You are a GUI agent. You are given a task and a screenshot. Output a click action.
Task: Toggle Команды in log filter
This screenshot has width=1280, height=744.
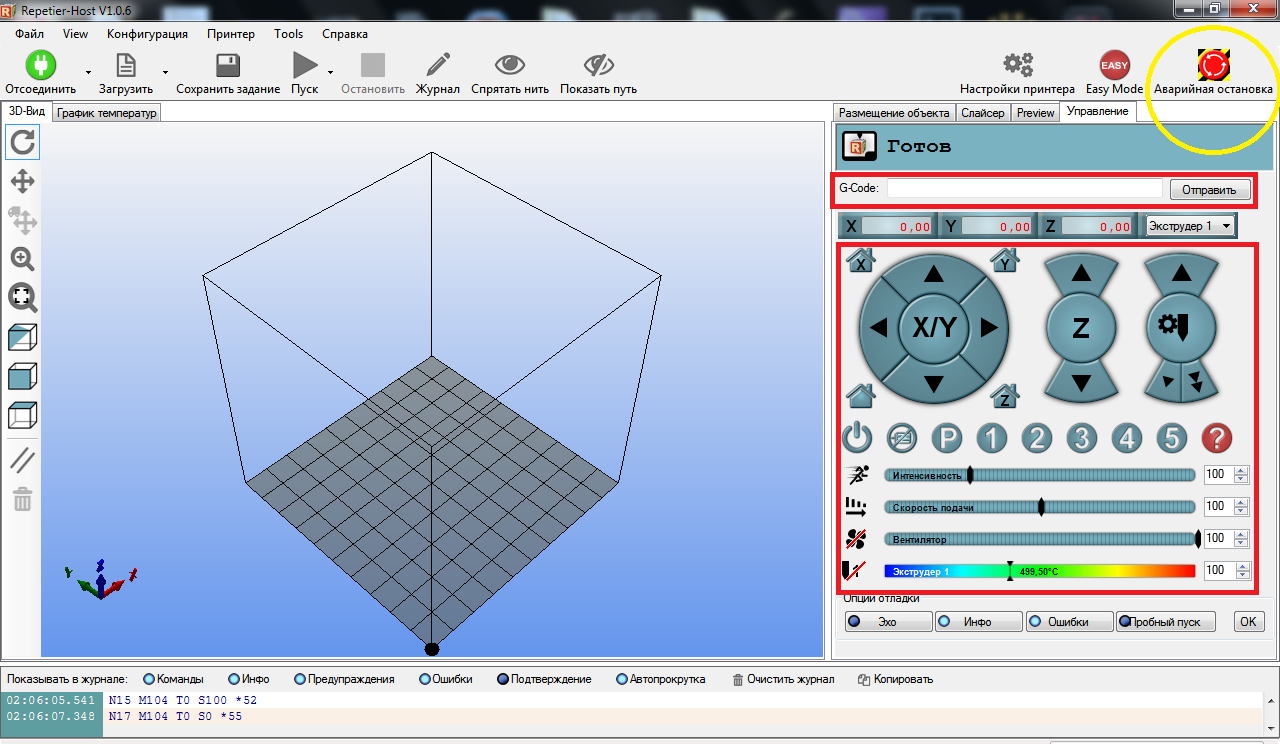click(174, 679)
